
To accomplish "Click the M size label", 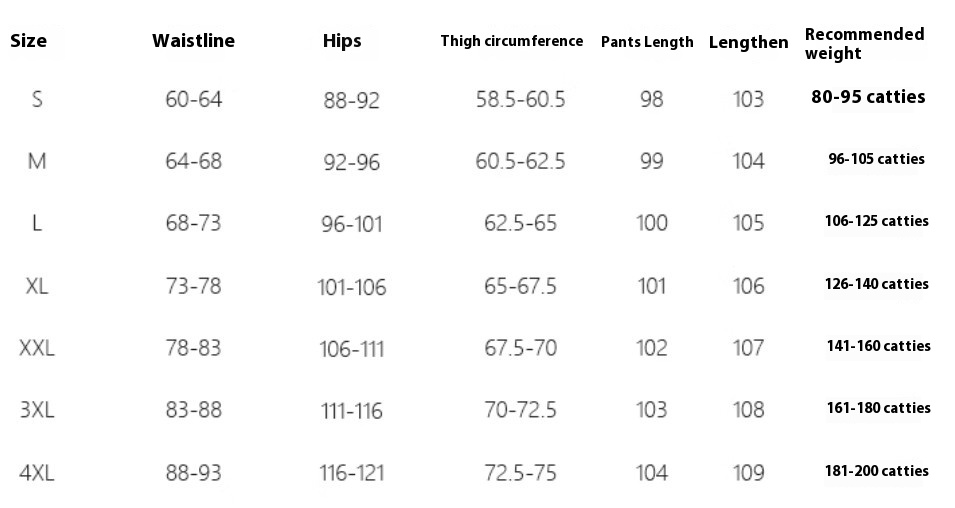I will click(x=37, y=161).
